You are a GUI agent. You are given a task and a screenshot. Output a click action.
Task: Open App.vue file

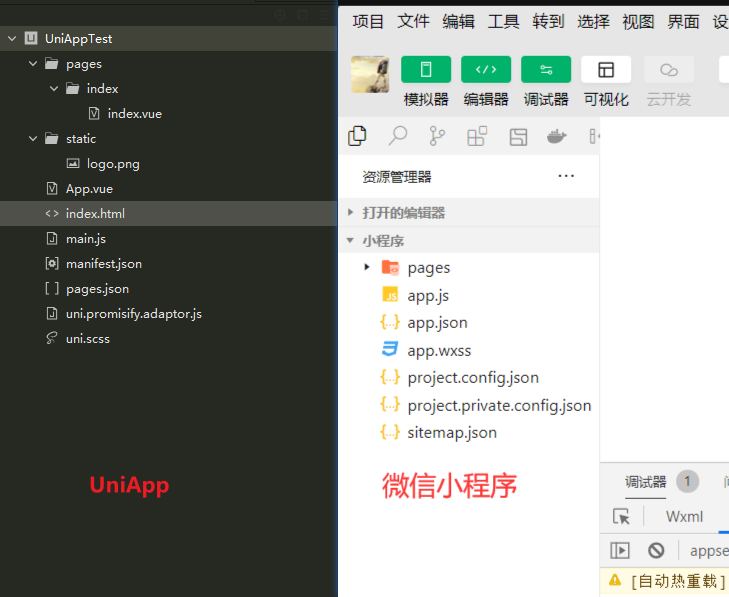(89, 189)
